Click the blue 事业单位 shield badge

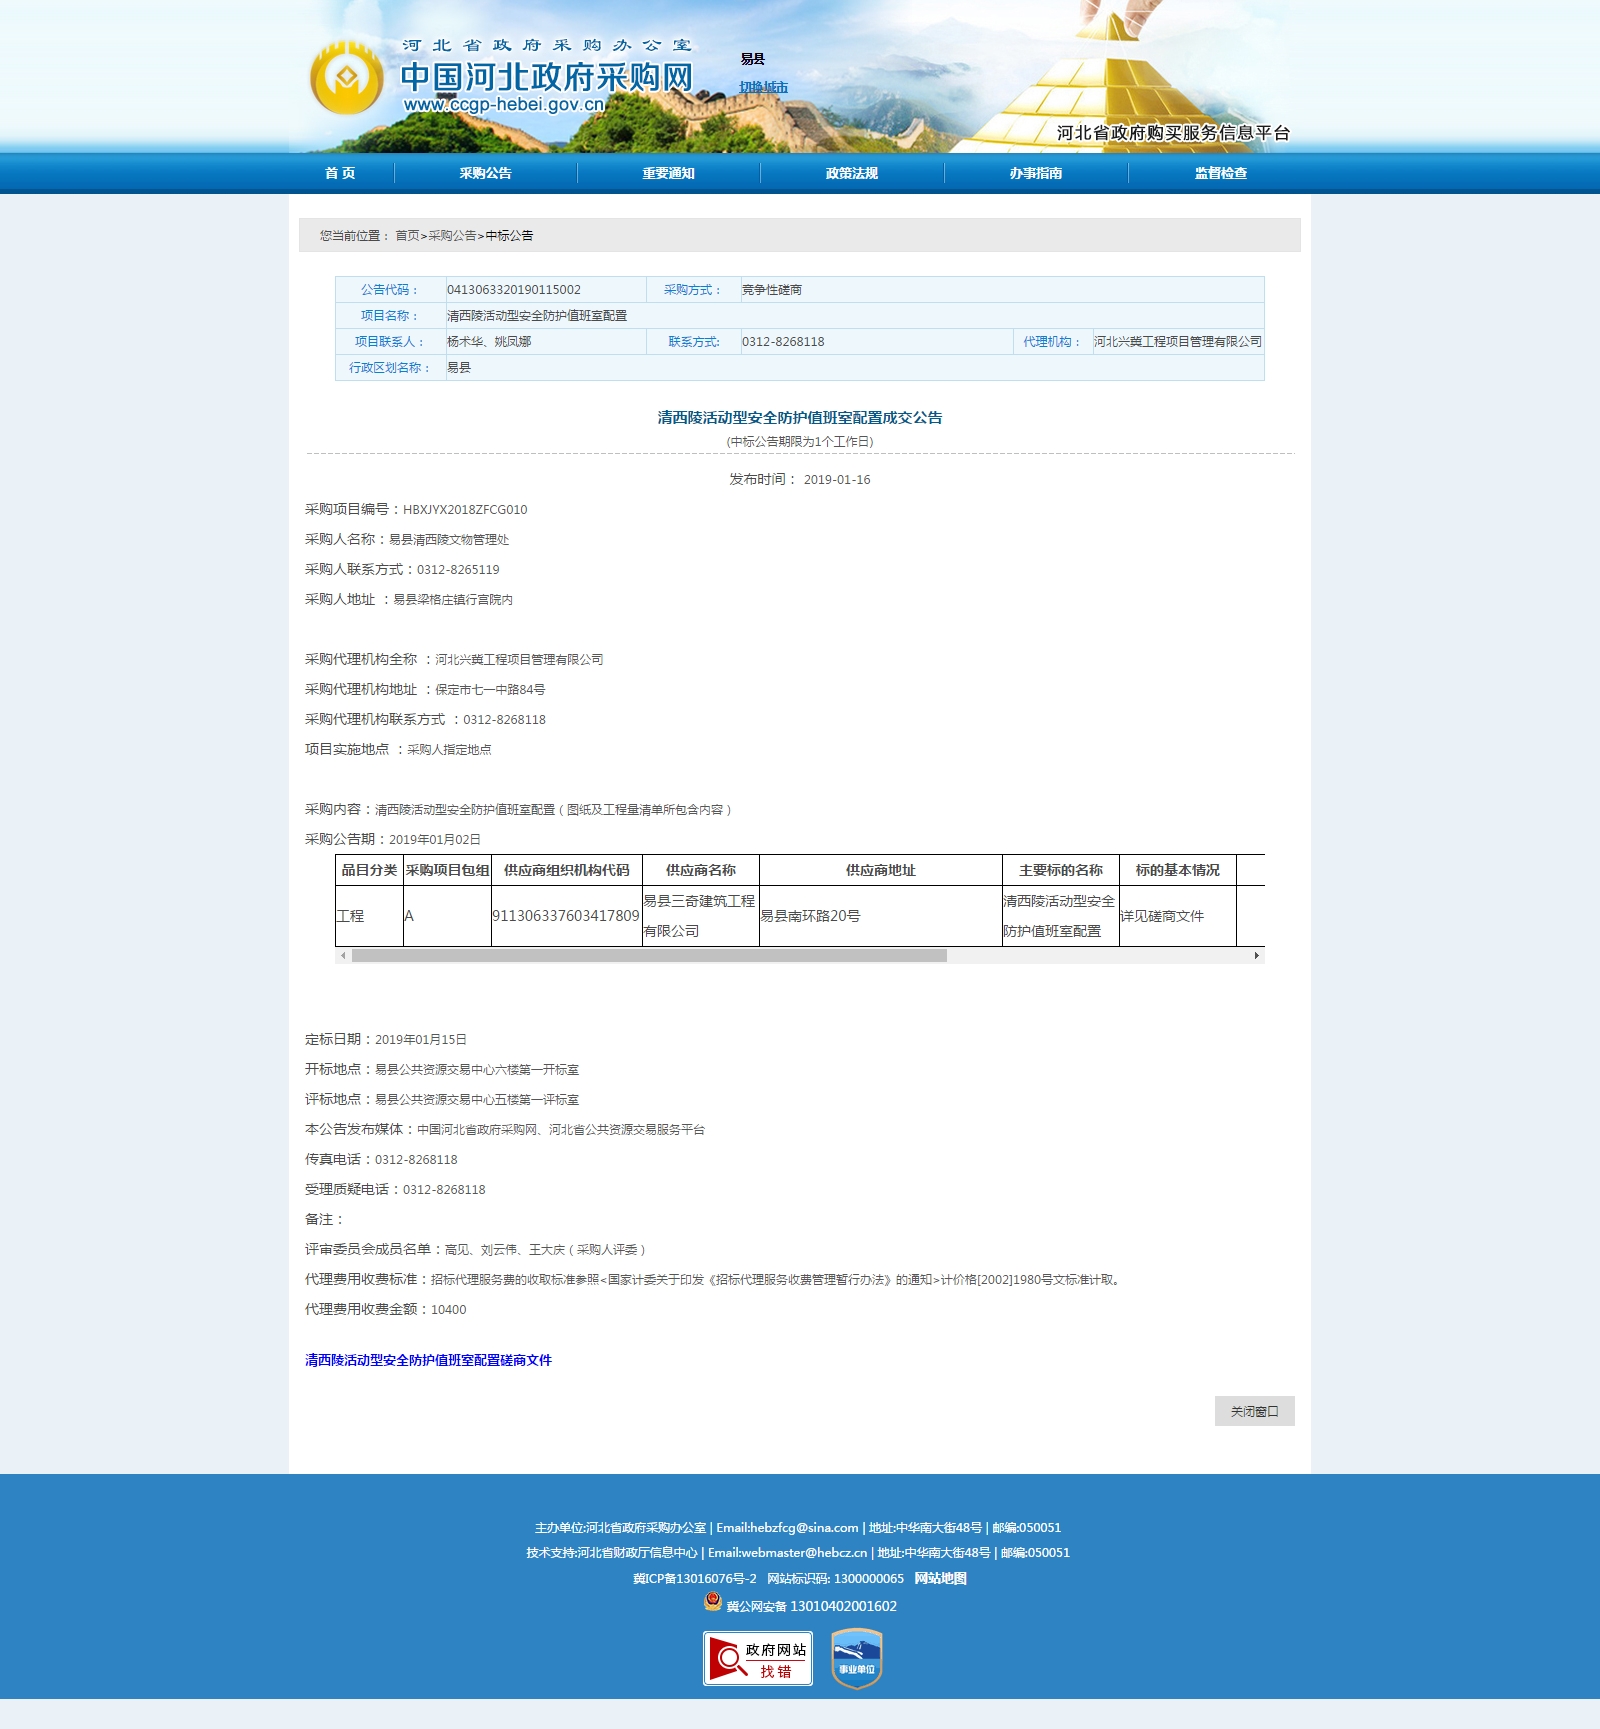(x=857, y=1658)
